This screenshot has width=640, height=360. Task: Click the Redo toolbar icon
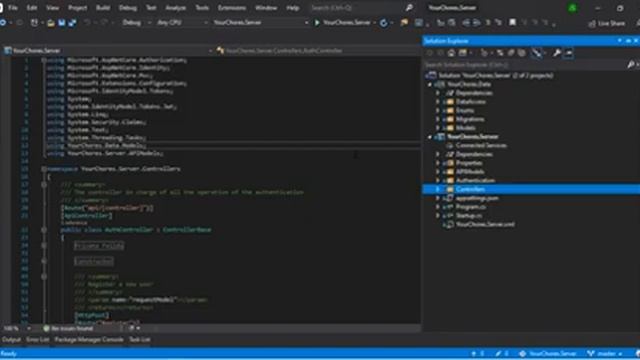point(104,23)
